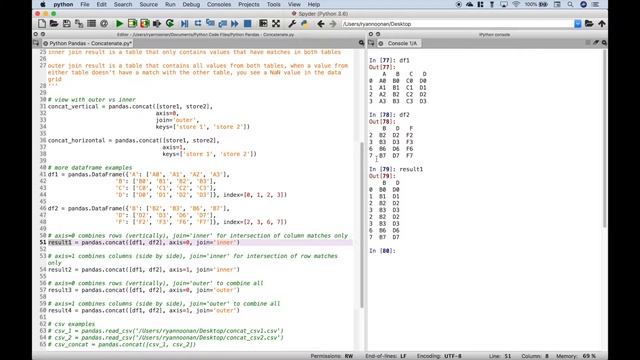Click the IPython console vertical scrollbar
This screenshot has width=640, height=360.
point(604,139)
